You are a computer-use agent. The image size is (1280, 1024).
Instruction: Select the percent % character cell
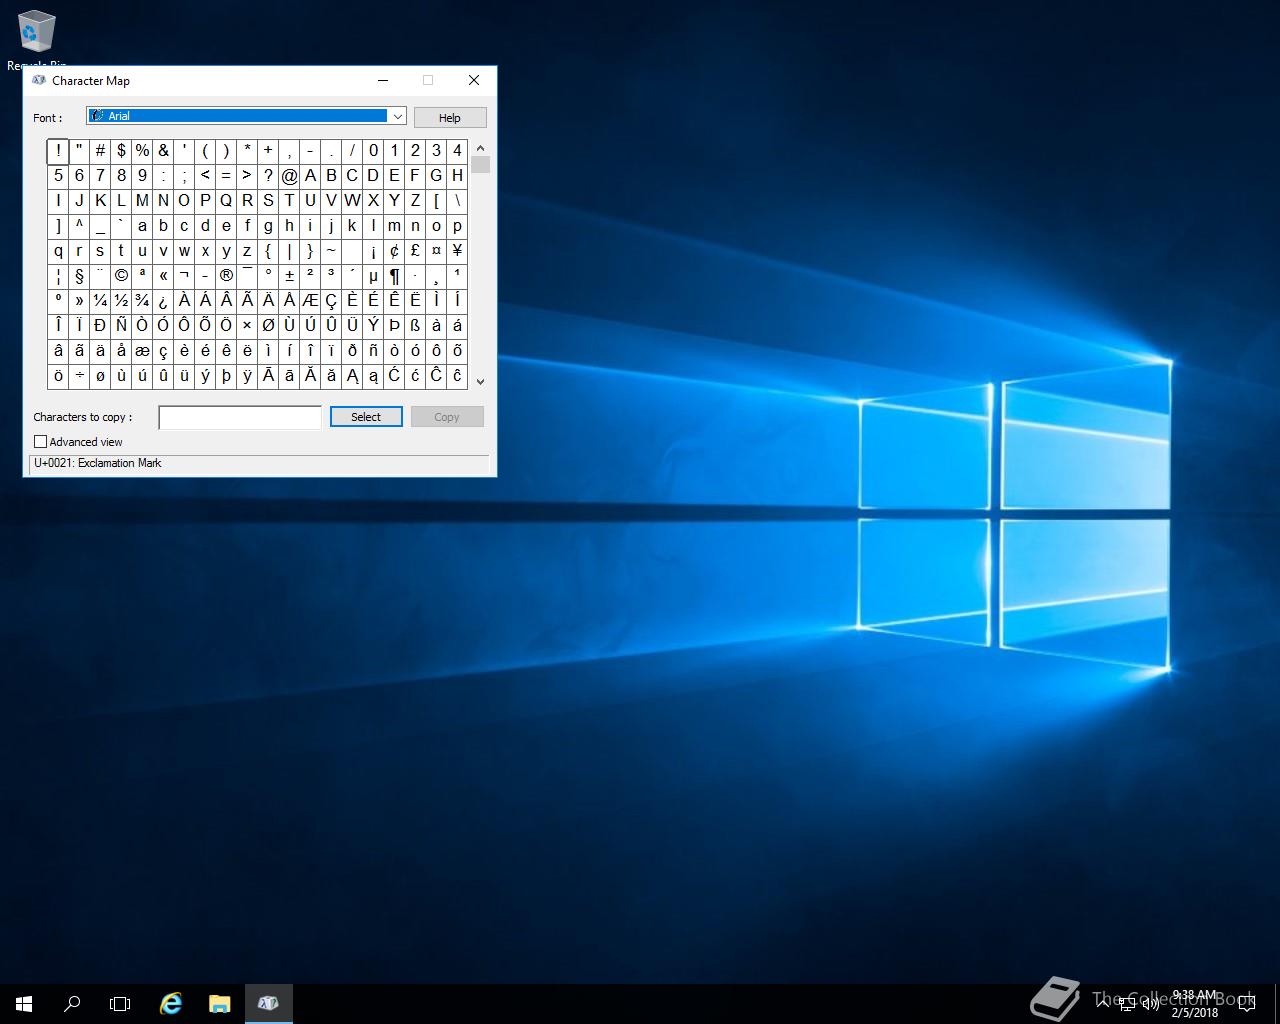point(142,151)
